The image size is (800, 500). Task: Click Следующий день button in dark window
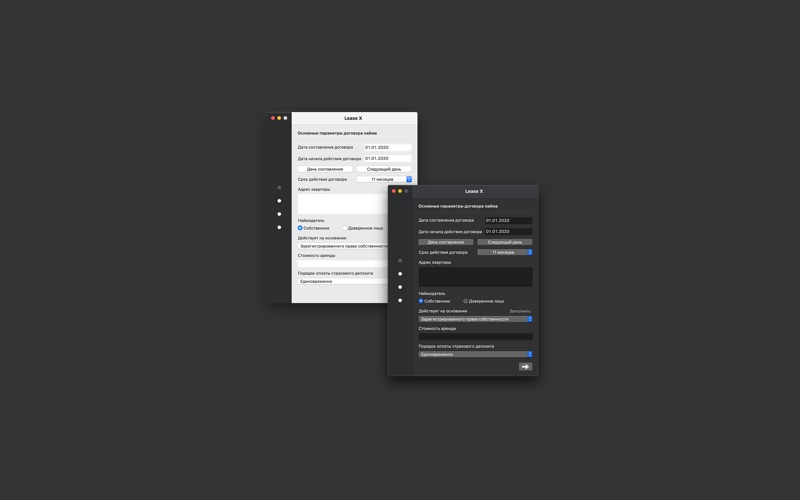(505, 242)
